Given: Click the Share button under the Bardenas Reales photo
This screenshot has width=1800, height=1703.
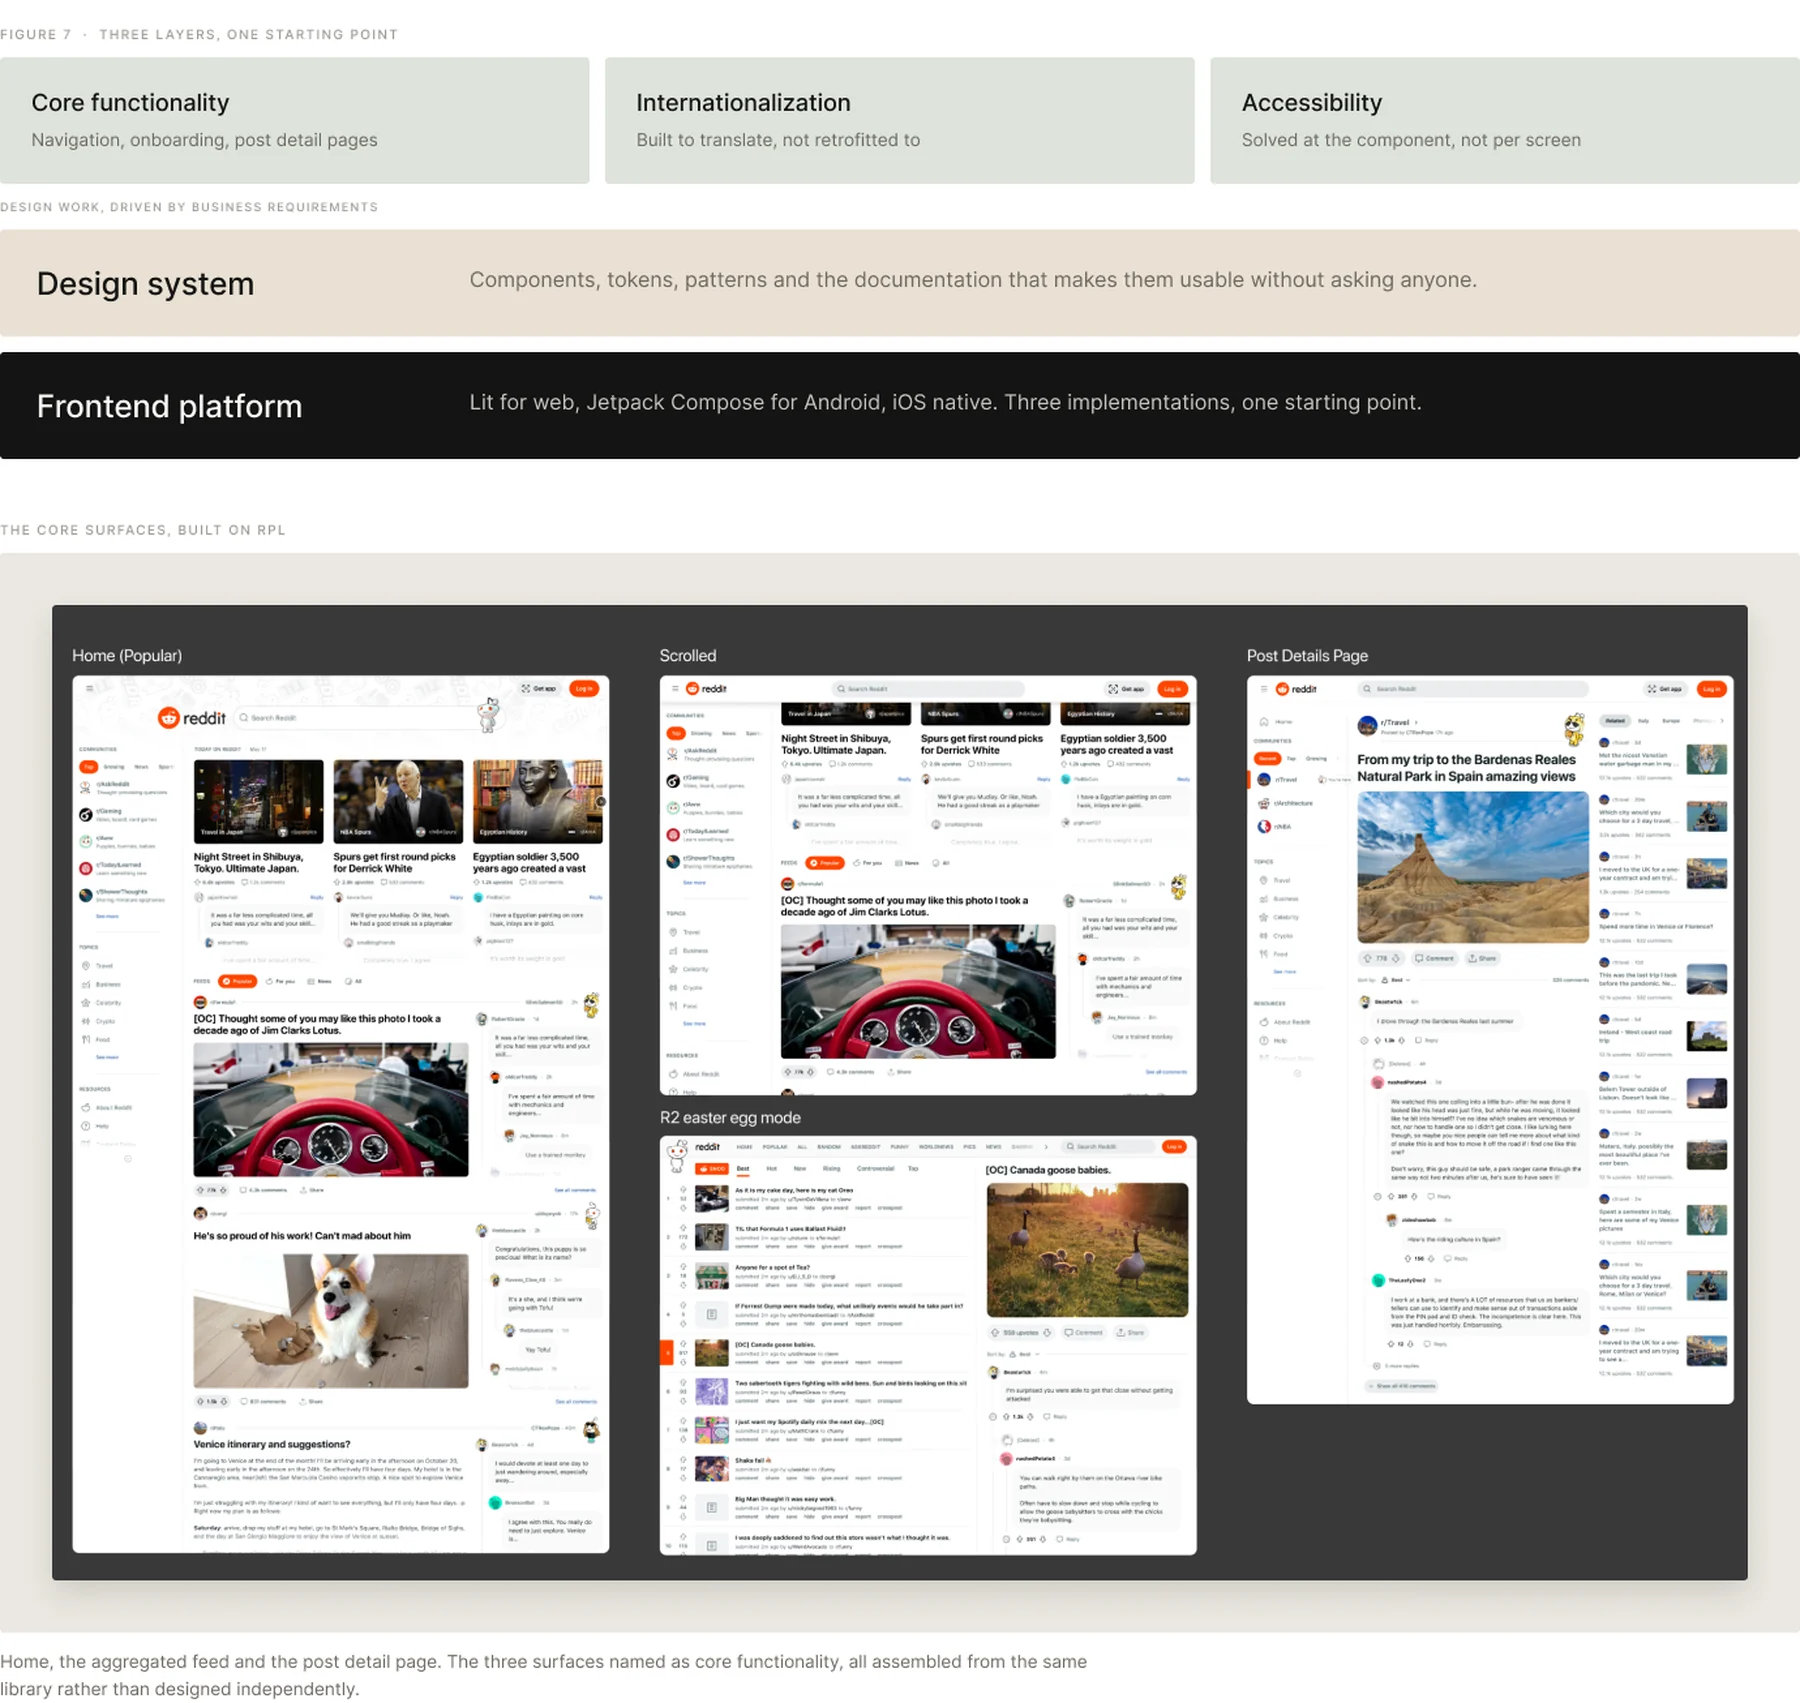Looking at the screenshot, I should [x=1482, y=958].
